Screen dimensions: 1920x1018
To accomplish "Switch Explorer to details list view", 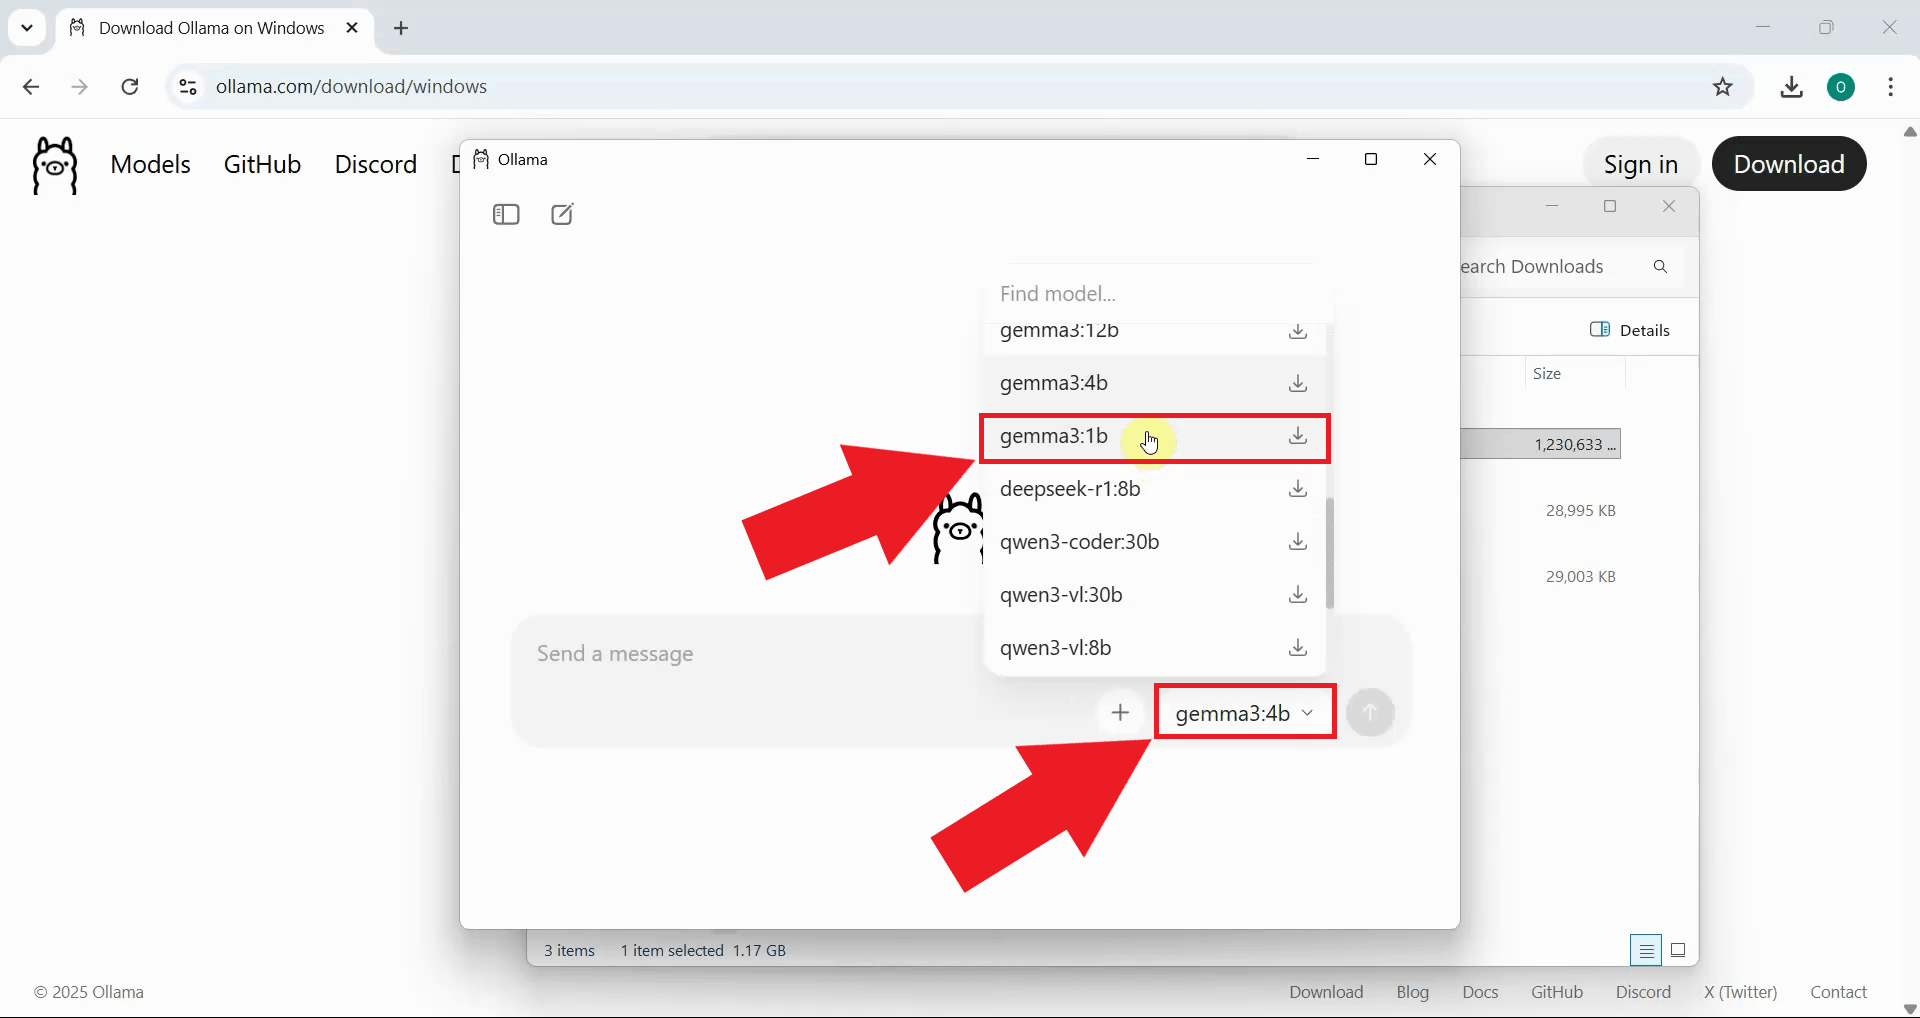I will pos(1645,950).
